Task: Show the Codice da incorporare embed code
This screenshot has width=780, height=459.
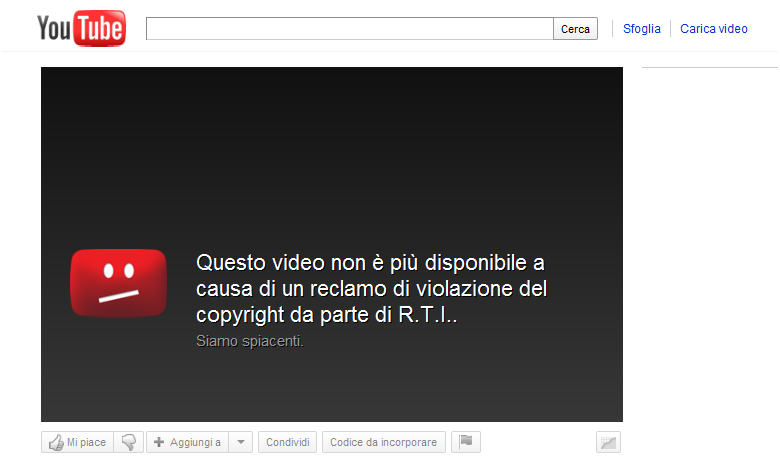Action: pos(384,442)
